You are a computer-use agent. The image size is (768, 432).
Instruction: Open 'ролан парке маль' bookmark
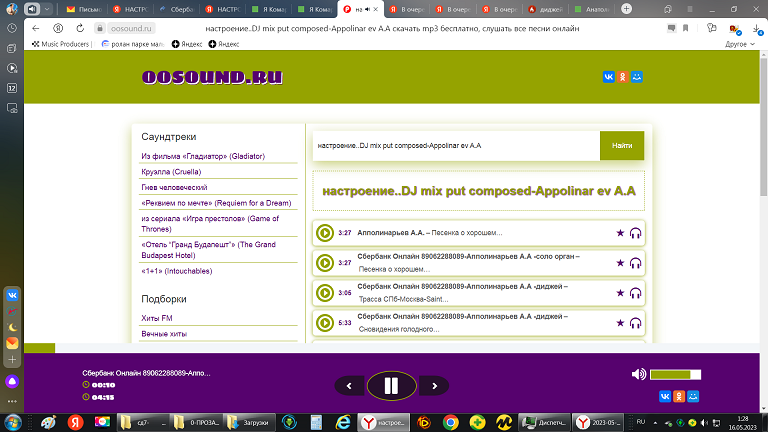(x=133, y=44)
